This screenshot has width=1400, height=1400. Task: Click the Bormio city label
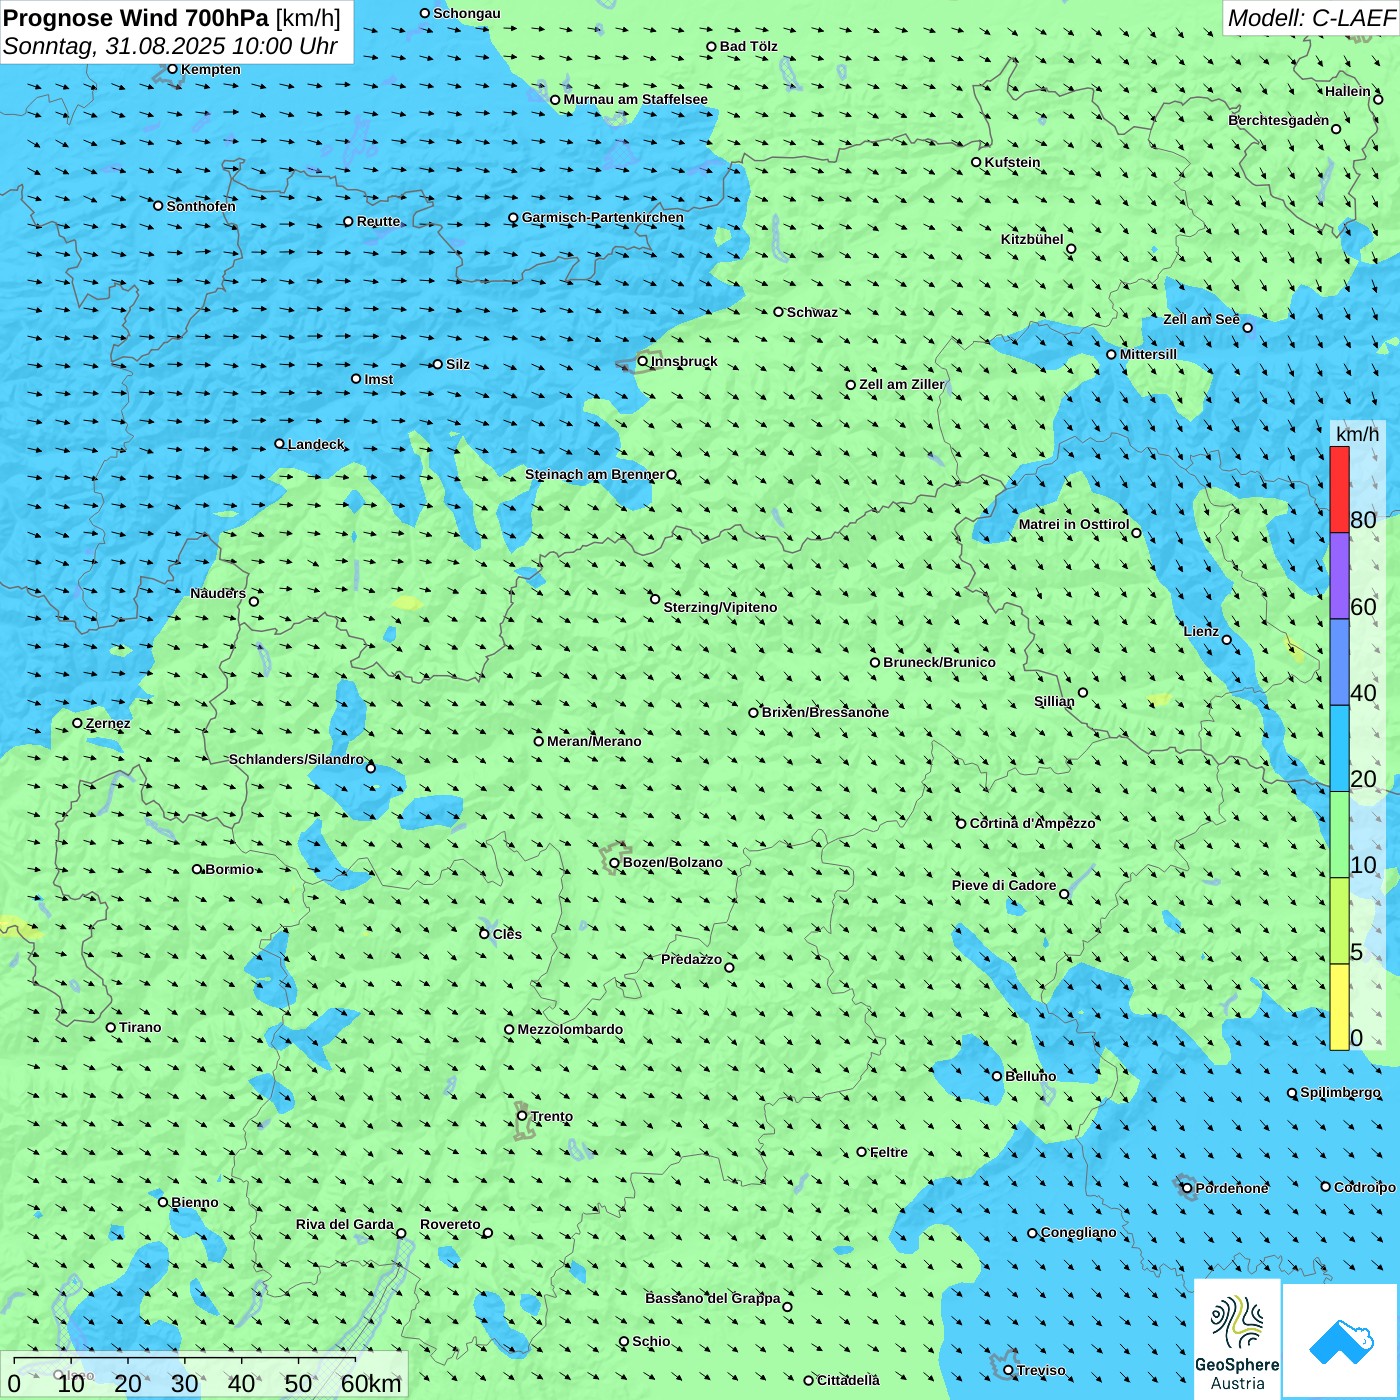[230, 869]
